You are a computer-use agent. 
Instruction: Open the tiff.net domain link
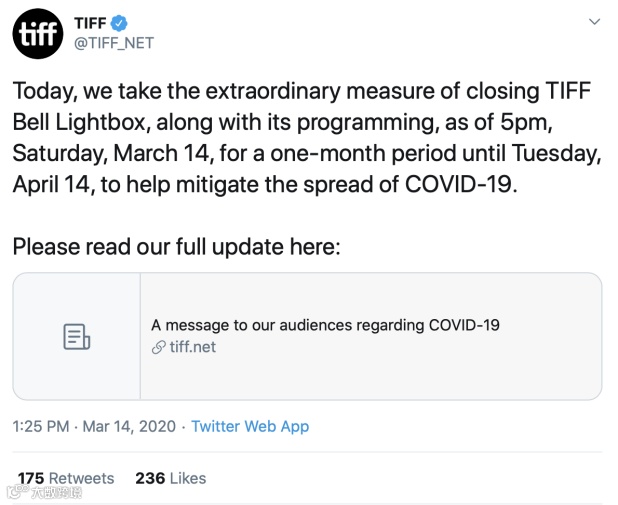[193, 347]
